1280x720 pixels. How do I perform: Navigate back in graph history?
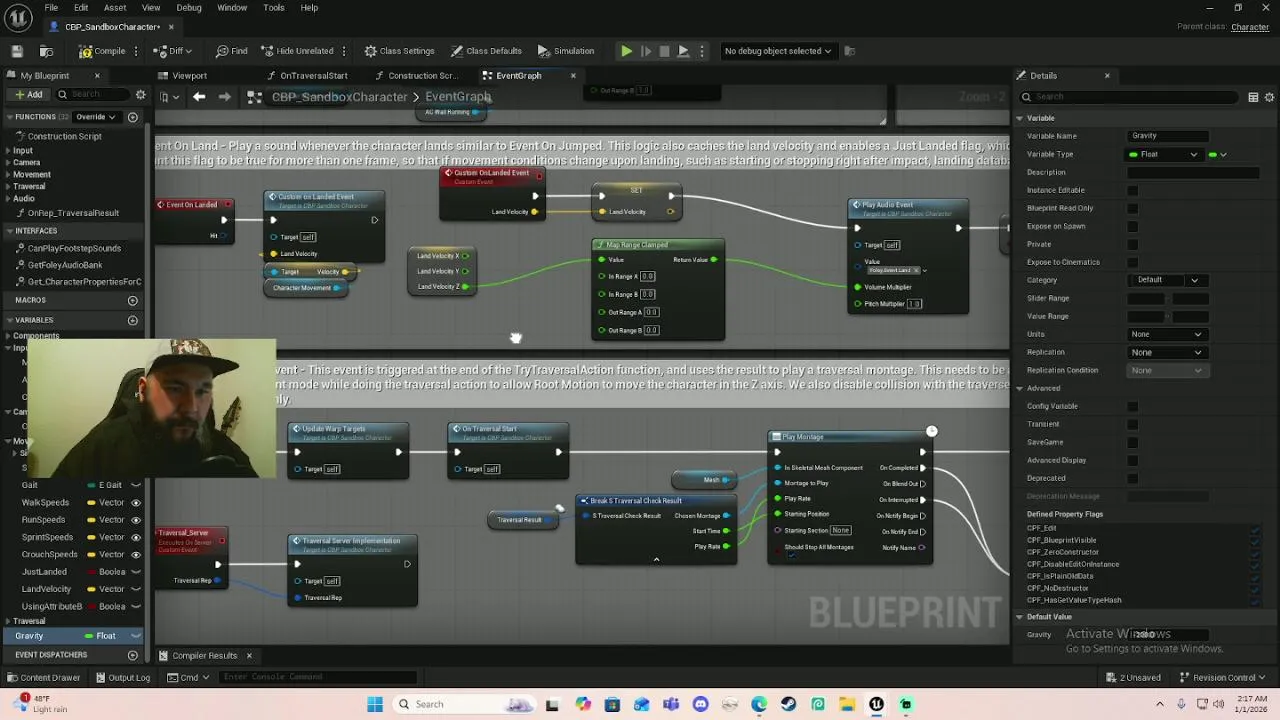point(199,97)
